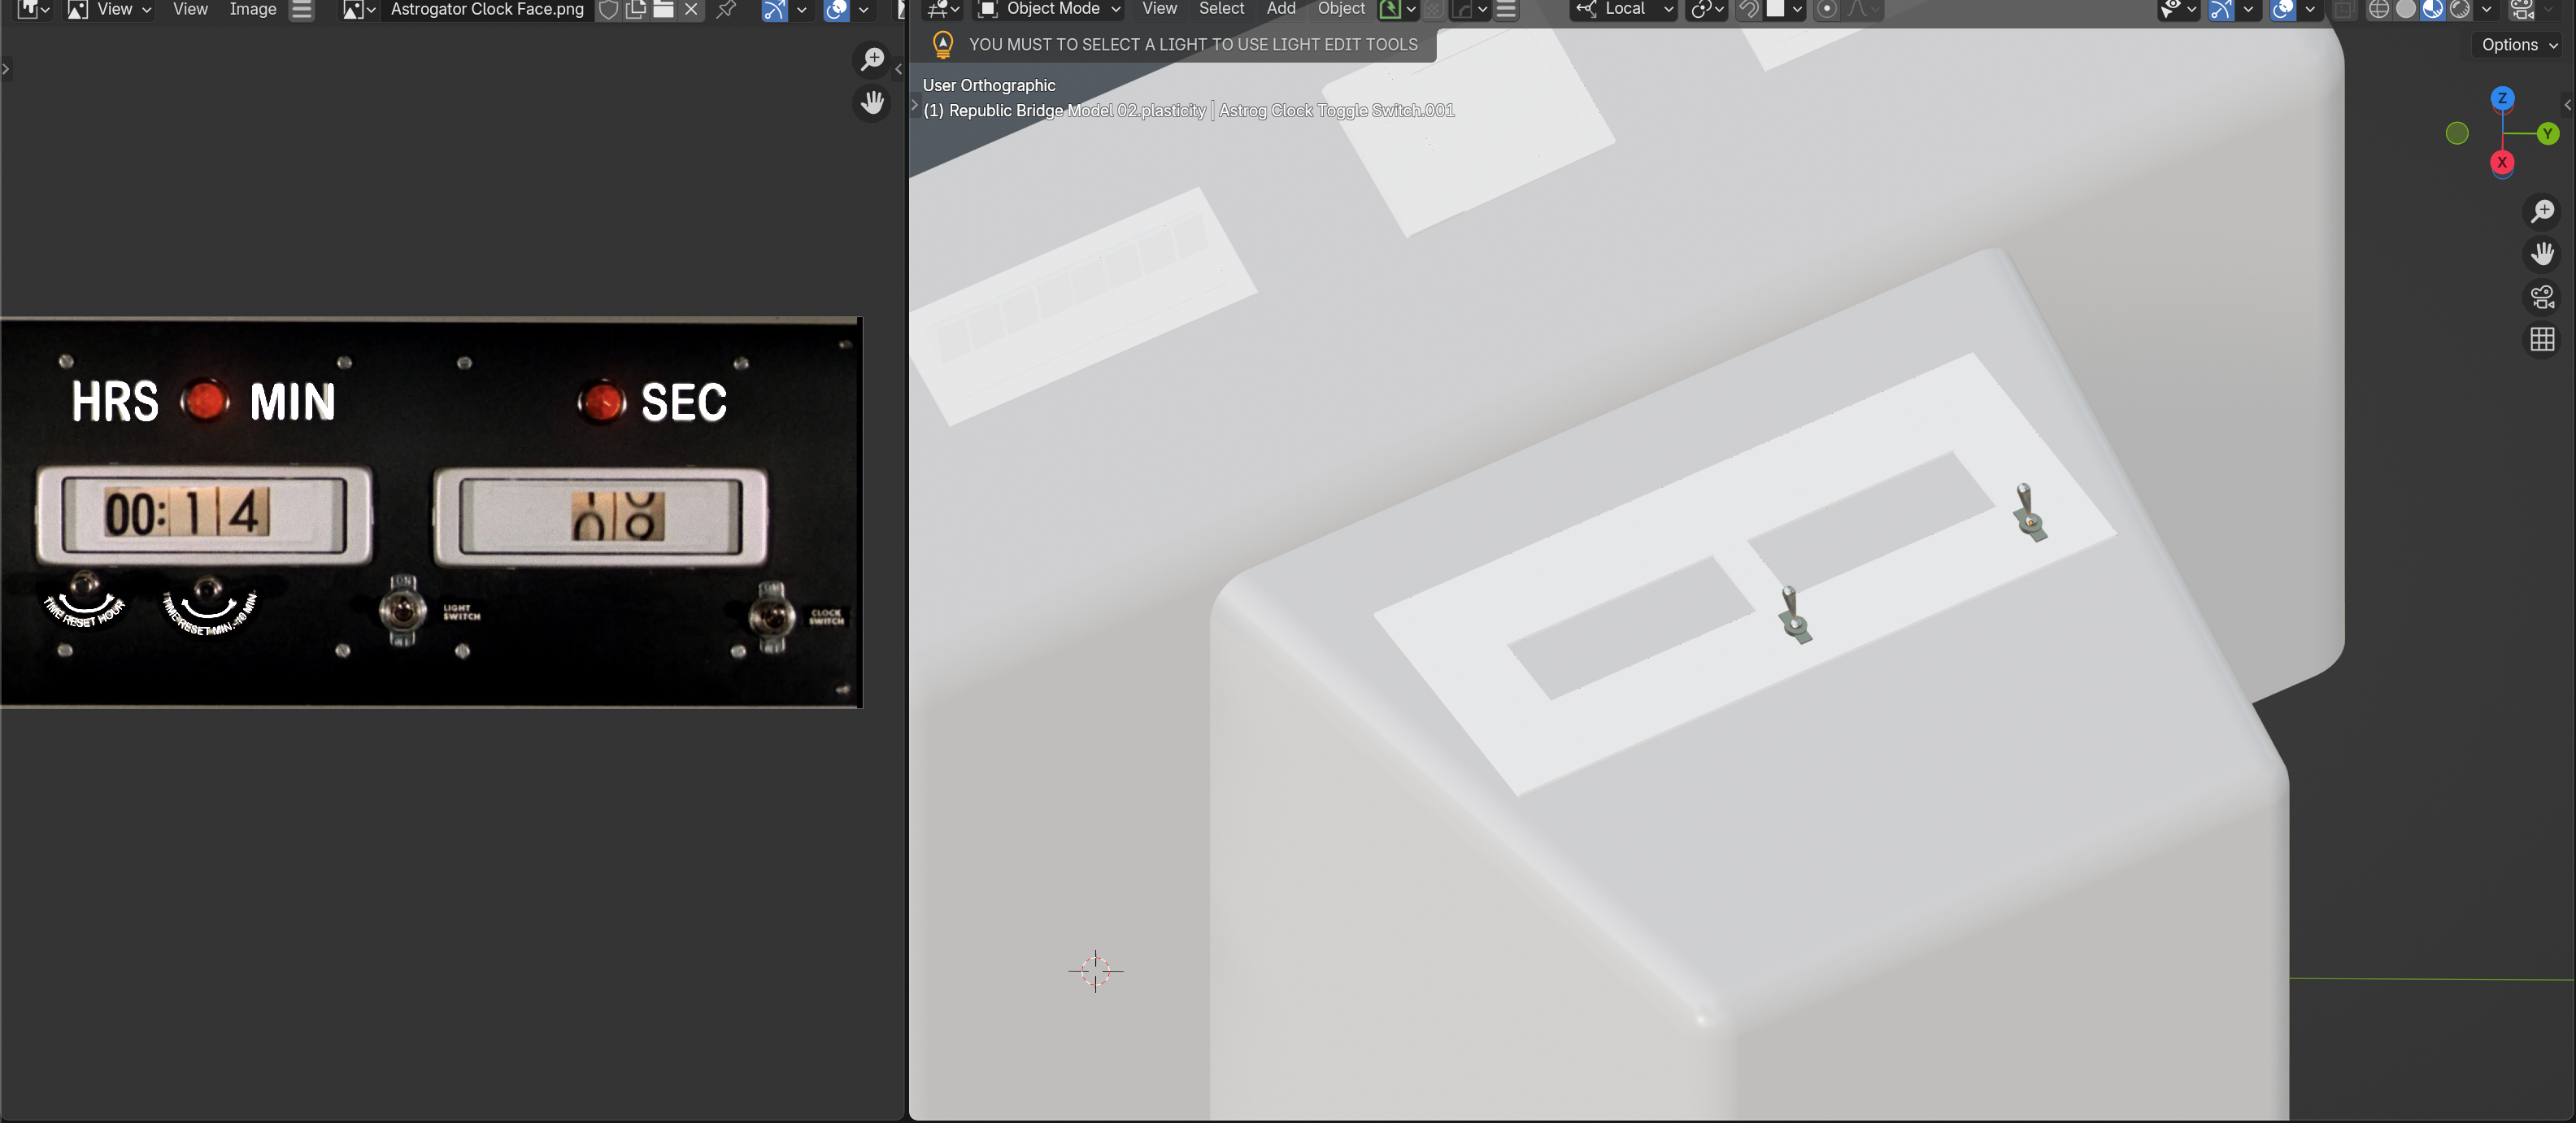Open the Select menu
The image size is (2576, 1123).
[x=1221, y=9]
